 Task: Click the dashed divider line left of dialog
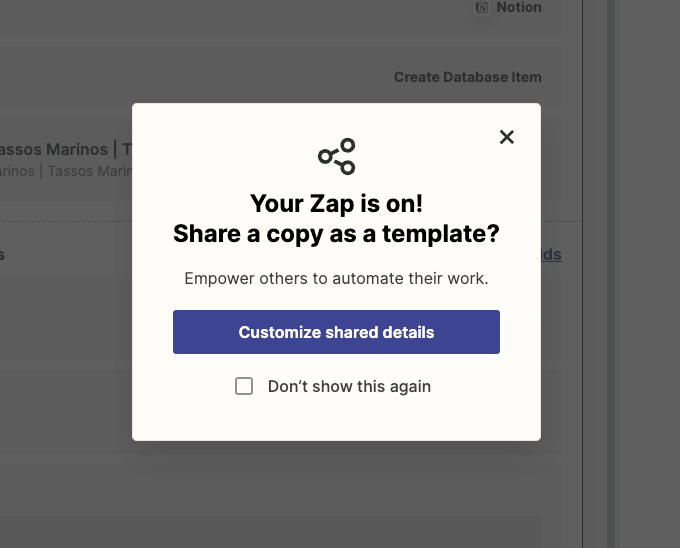(x=66, y=222)
